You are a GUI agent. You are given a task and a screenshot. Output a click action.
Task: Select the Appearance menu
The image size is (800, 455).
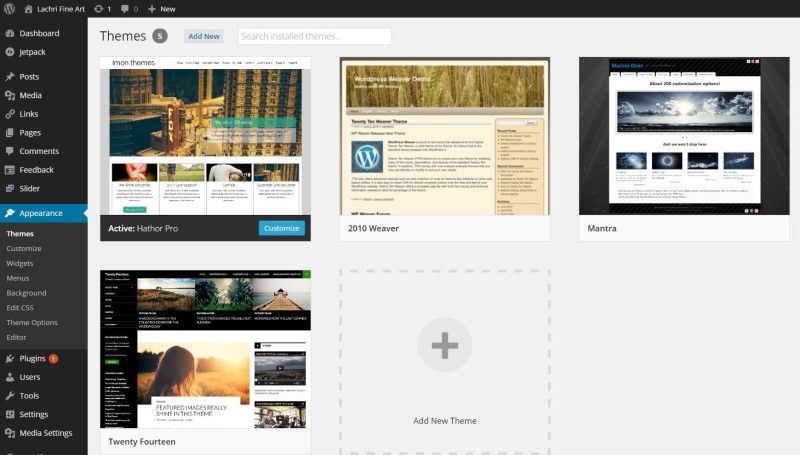point(41,213)
